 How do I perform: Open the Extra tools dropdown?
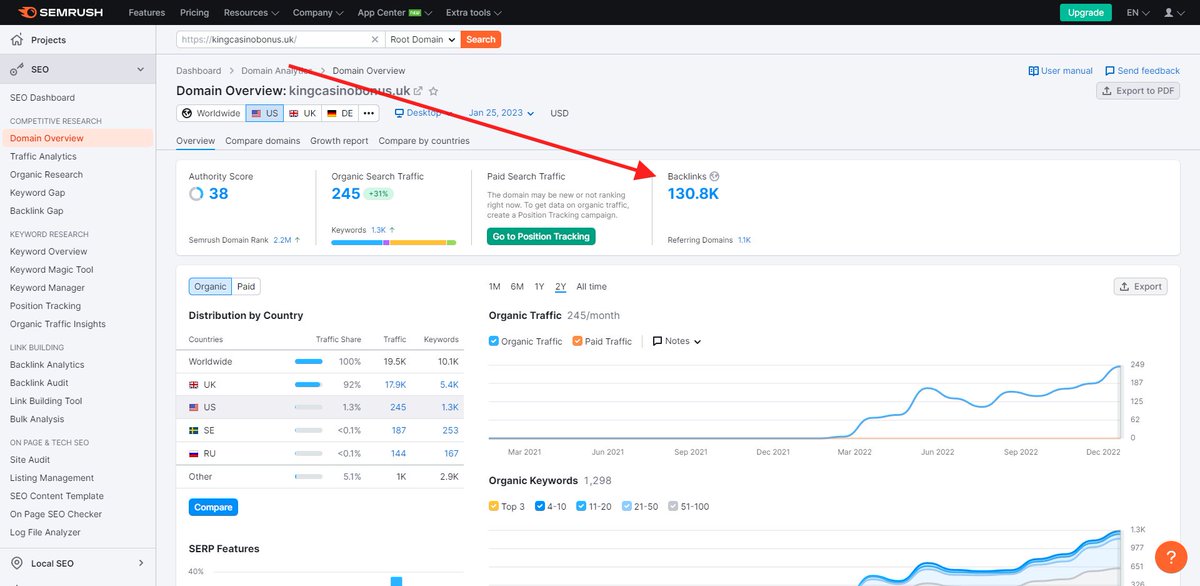(x=474, y=12)
